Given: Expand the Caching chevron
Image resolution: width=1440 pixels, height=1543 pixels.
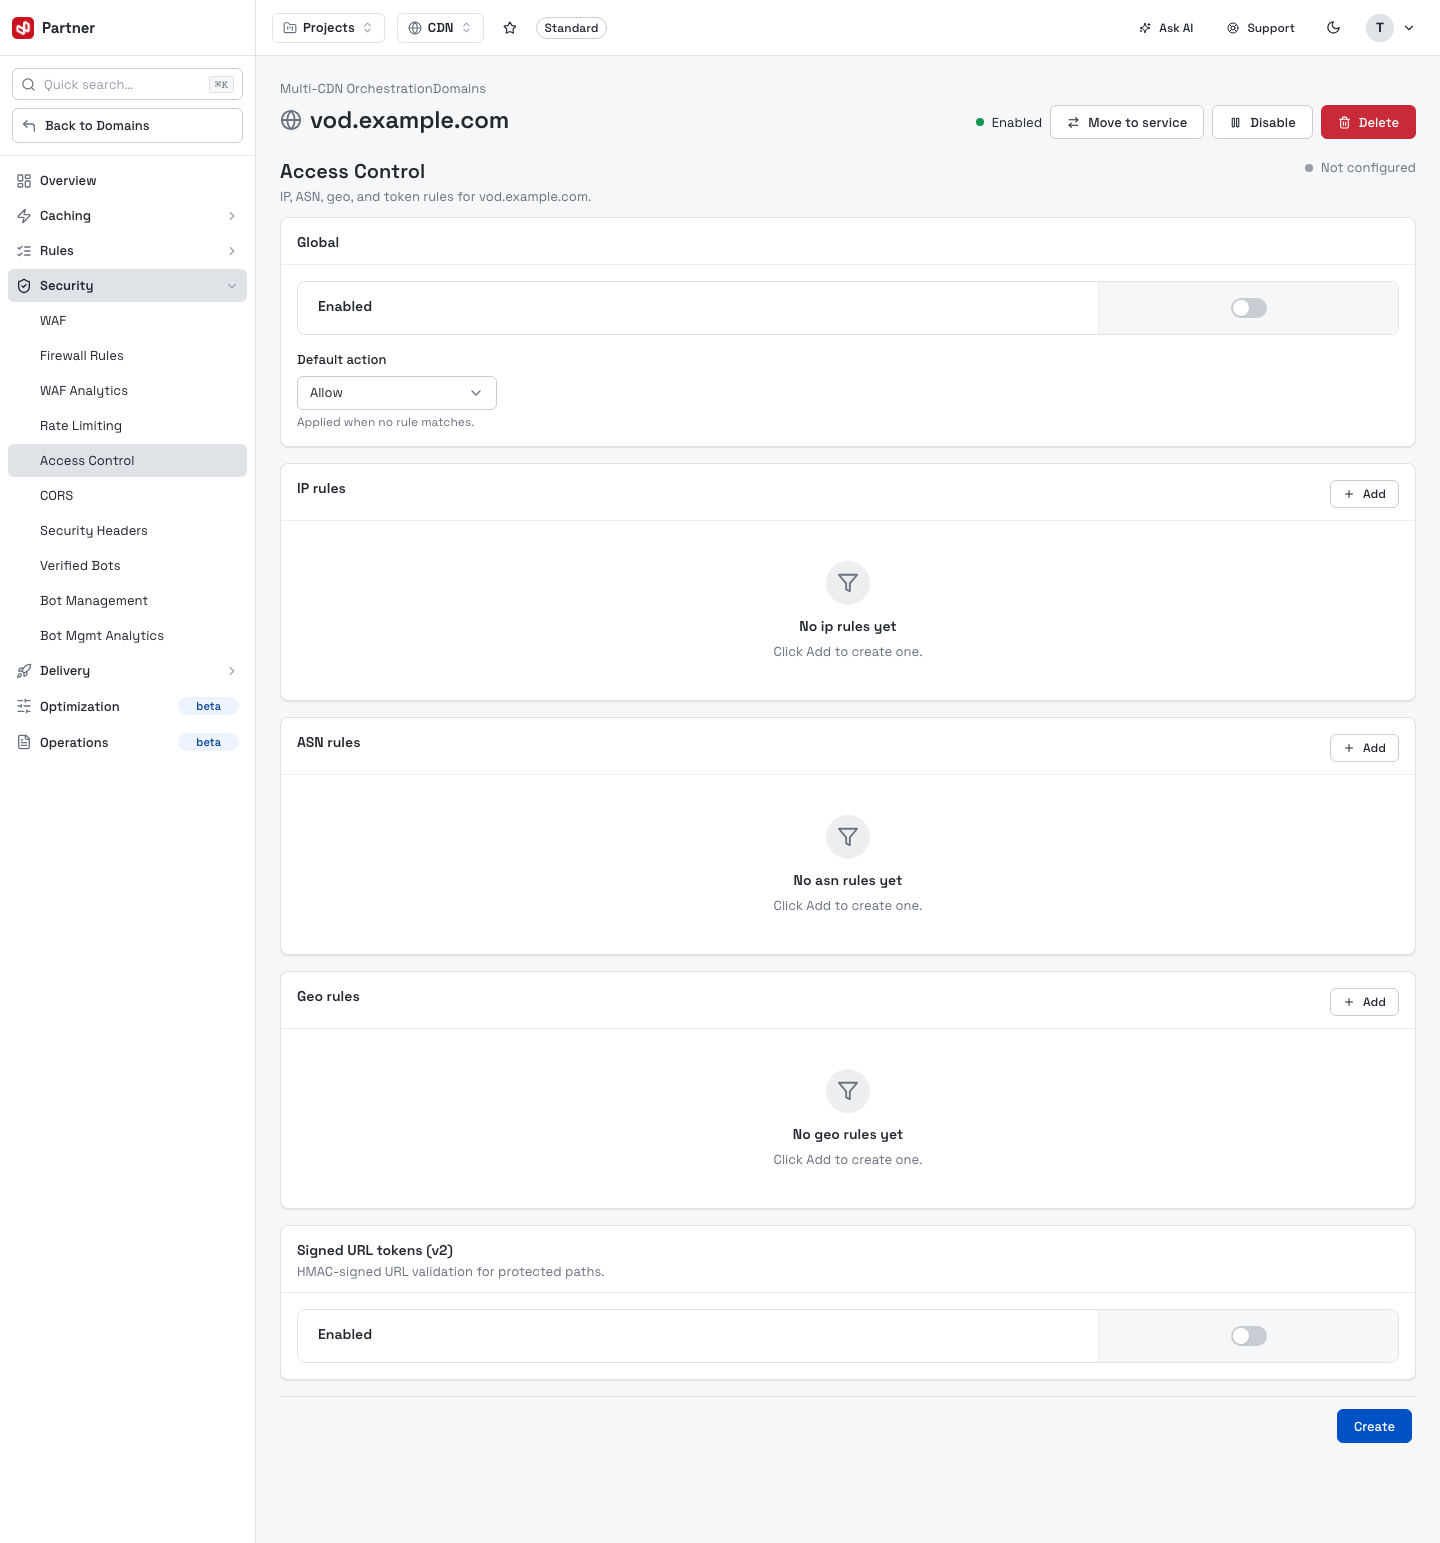Looking at the screenshot, I should (232, 216).
